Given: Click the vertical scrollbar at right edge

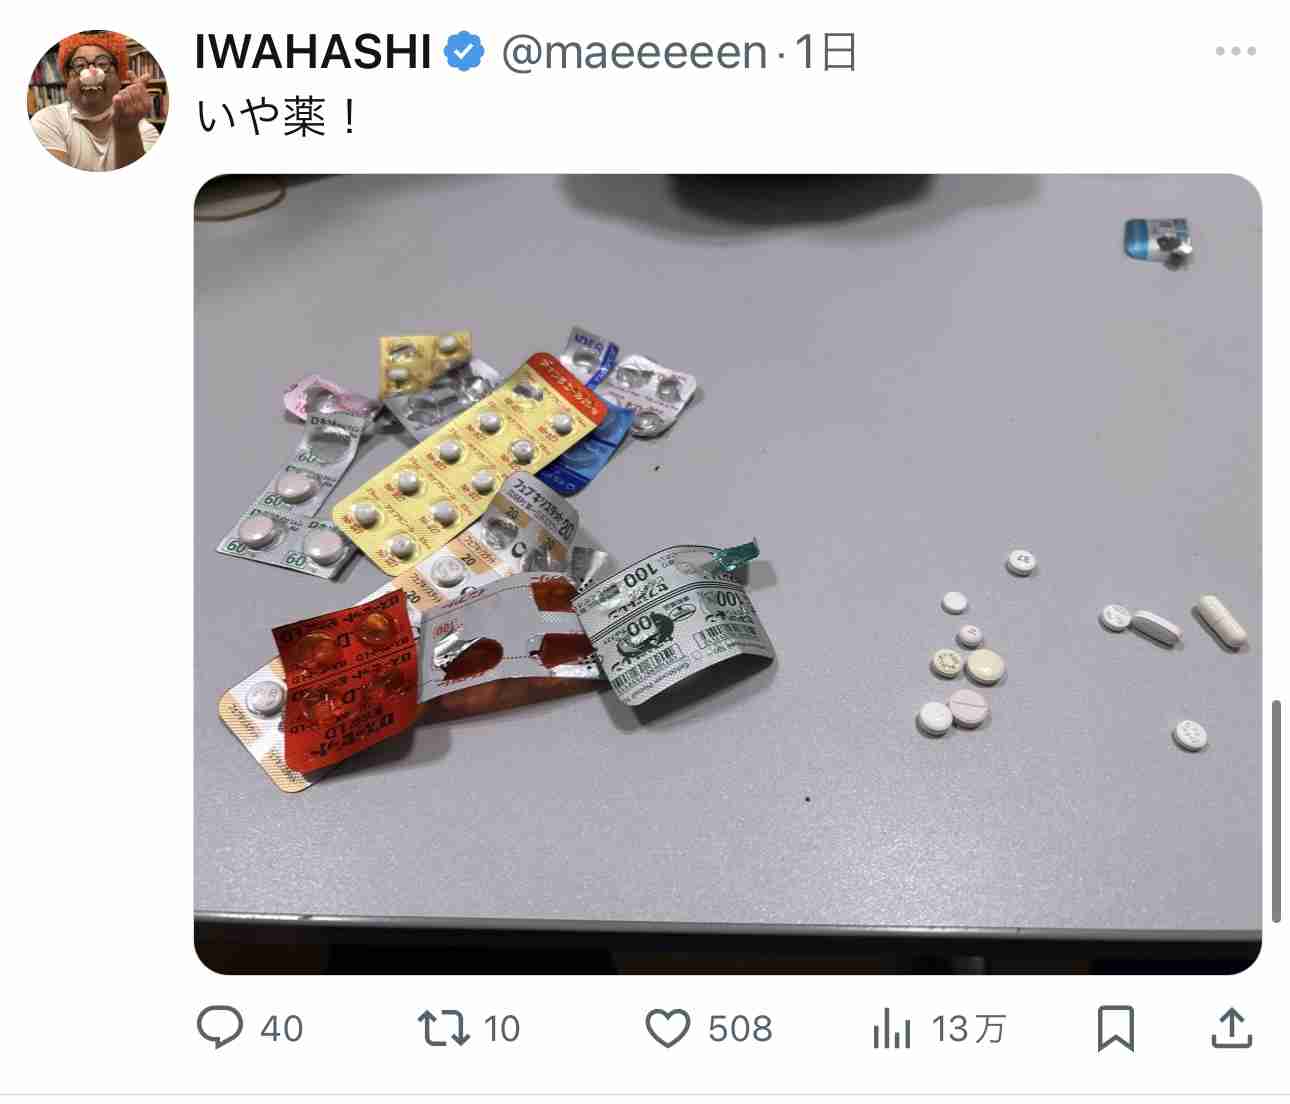Looking at the screenshot, I should [x=1276, y=811].
